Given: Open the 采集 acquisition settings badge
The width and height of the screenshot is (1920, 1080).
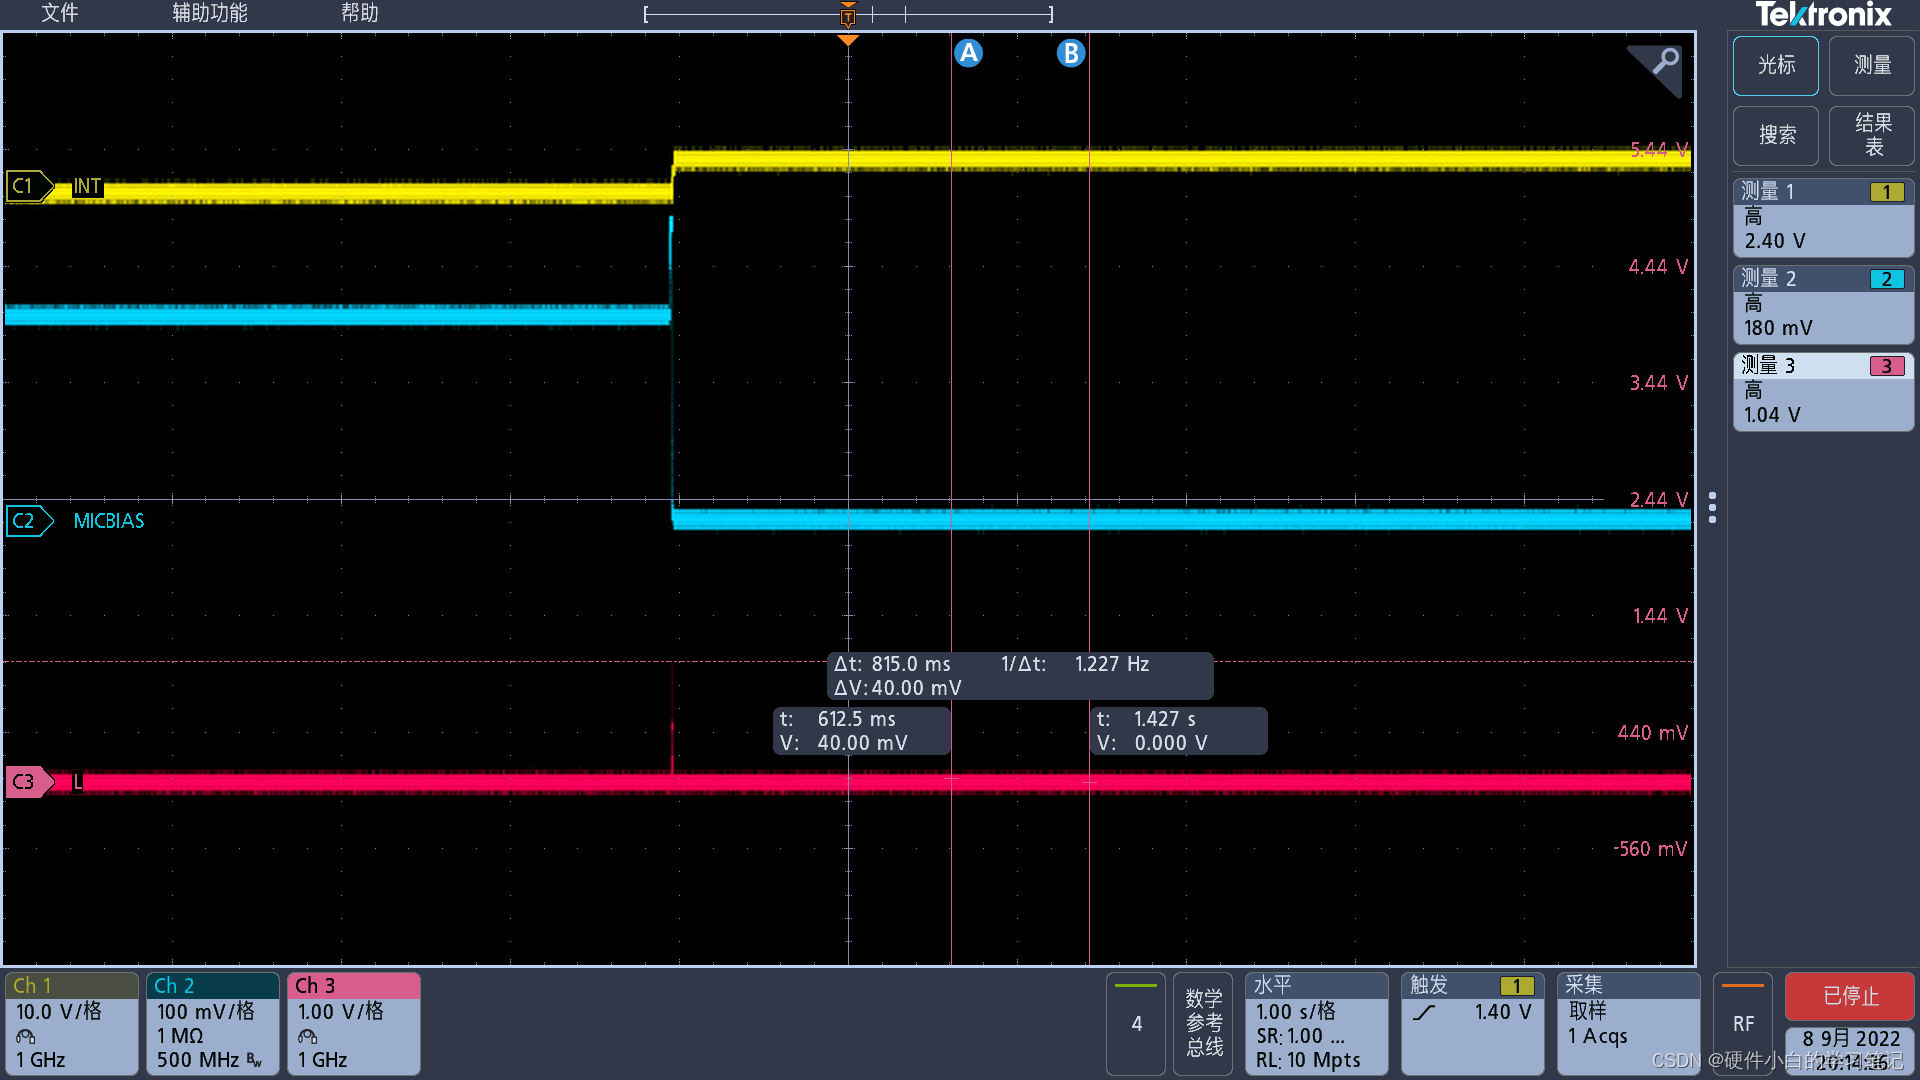Looking at the screenshot, I should 1628,1023.
